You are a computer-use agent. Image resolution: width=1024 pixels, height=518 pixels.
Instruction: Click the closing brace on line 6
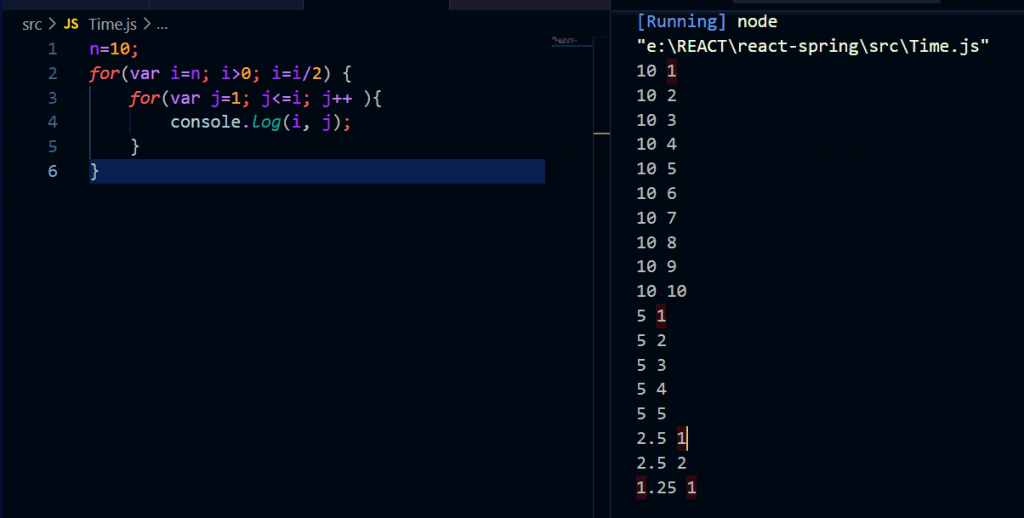point(95,171)
